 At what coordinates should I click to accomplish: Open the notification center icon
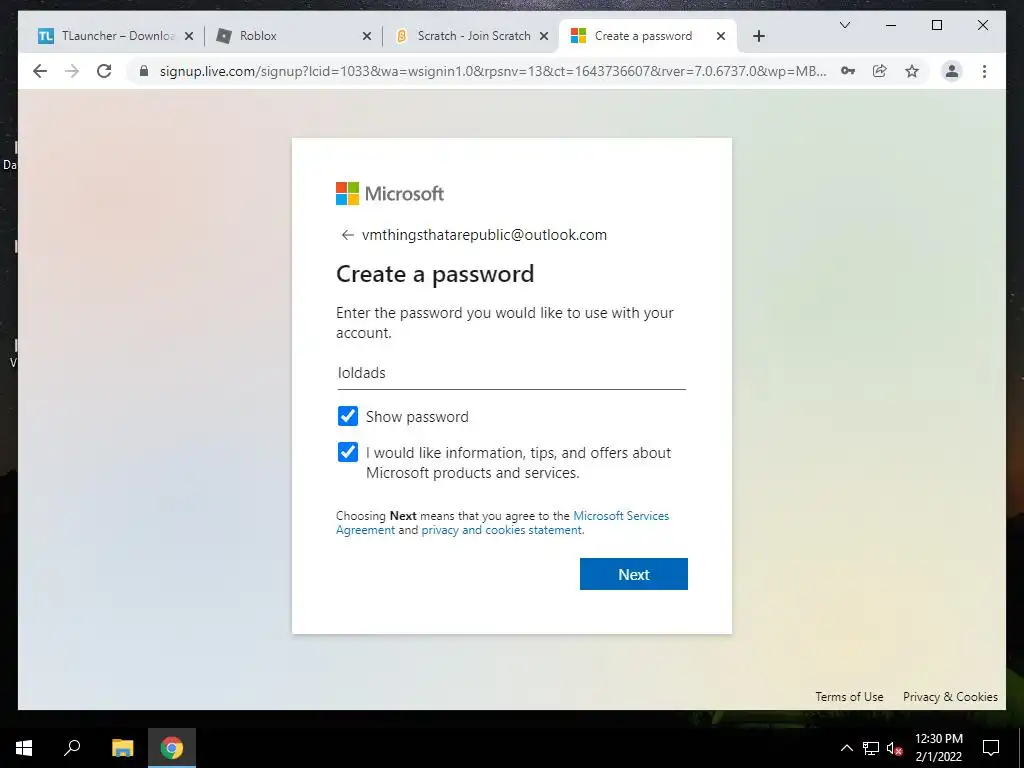pos(991,748)
